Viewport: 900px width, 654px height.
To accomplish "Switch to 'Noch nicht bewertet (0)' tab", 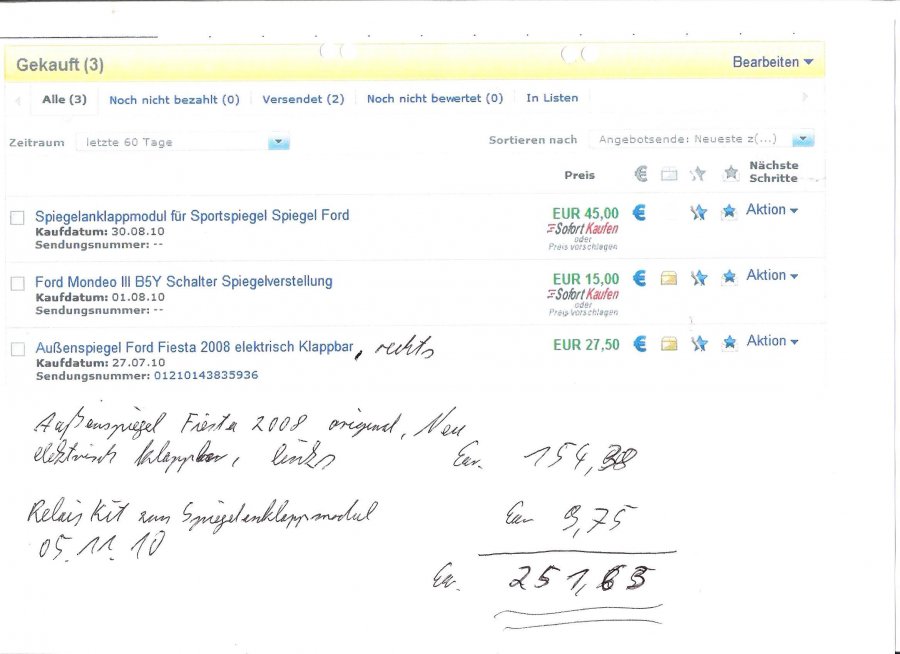I will (434, 99).
